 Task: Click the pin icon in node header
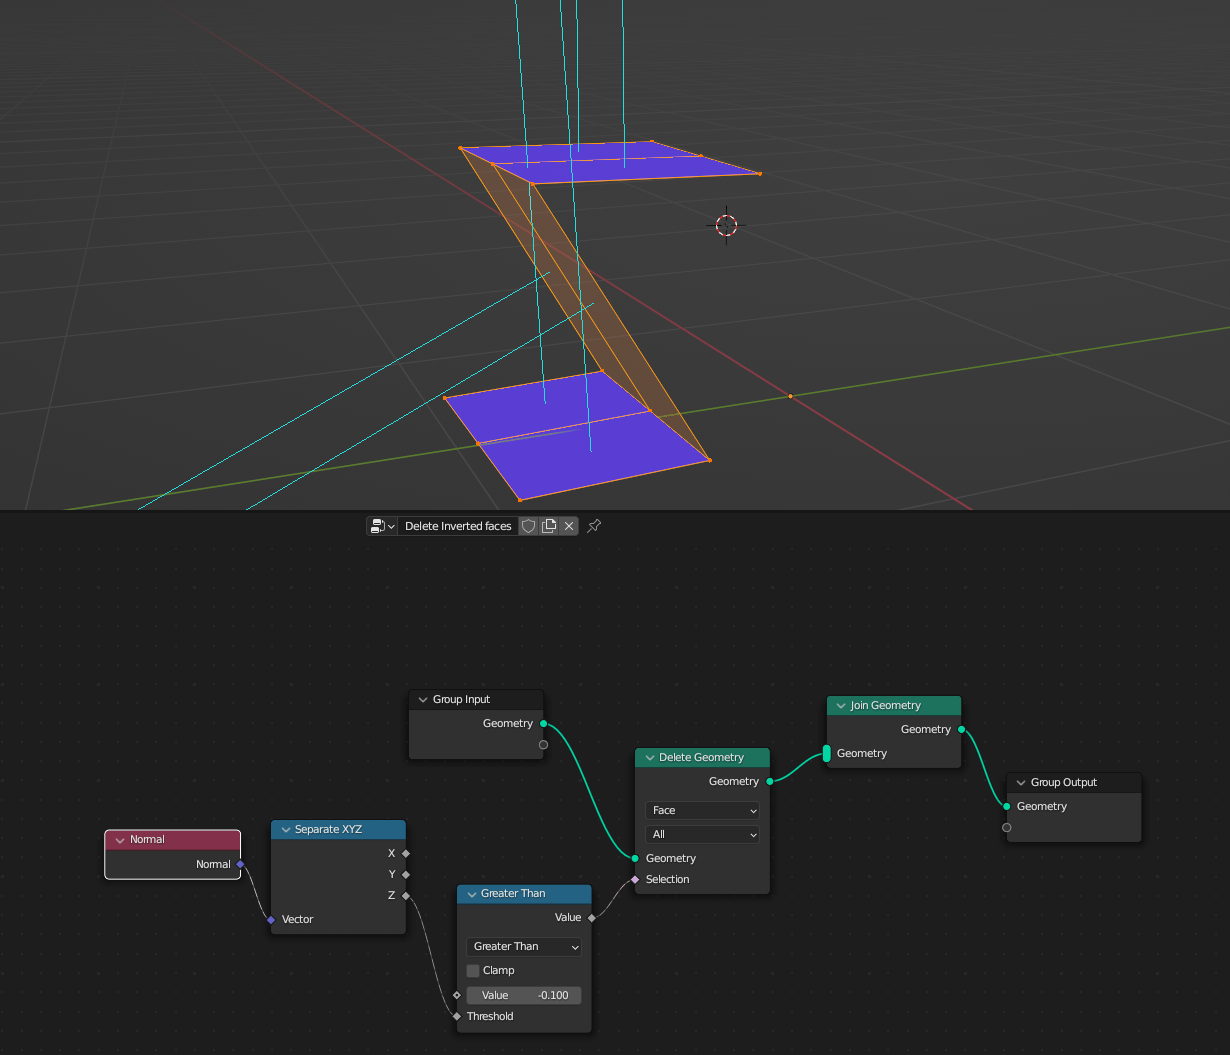point(593,525)
